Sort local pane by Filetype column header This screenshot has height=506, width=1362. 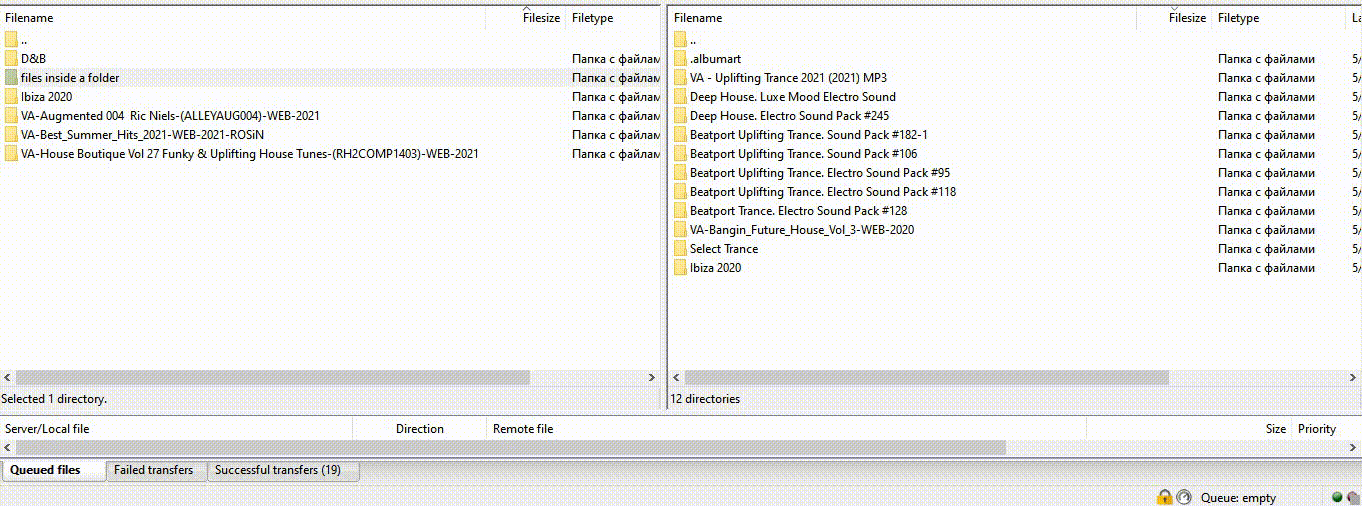coord(613,18)
